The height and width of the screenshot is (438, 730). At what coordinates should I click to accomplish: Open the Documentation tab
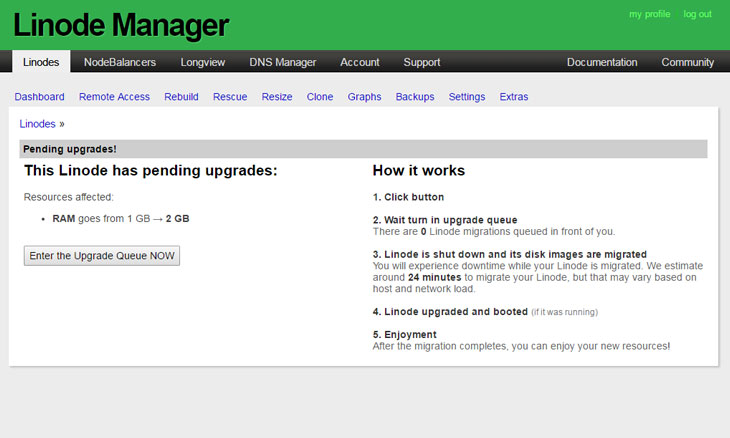[x=602, y=62]
